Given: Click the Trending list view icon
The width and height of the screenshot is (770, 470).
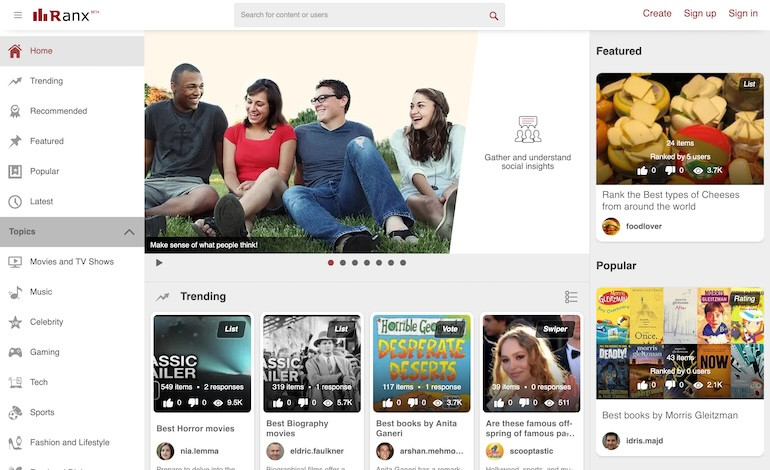Looking at the screenshot, I should coord(571,297).
